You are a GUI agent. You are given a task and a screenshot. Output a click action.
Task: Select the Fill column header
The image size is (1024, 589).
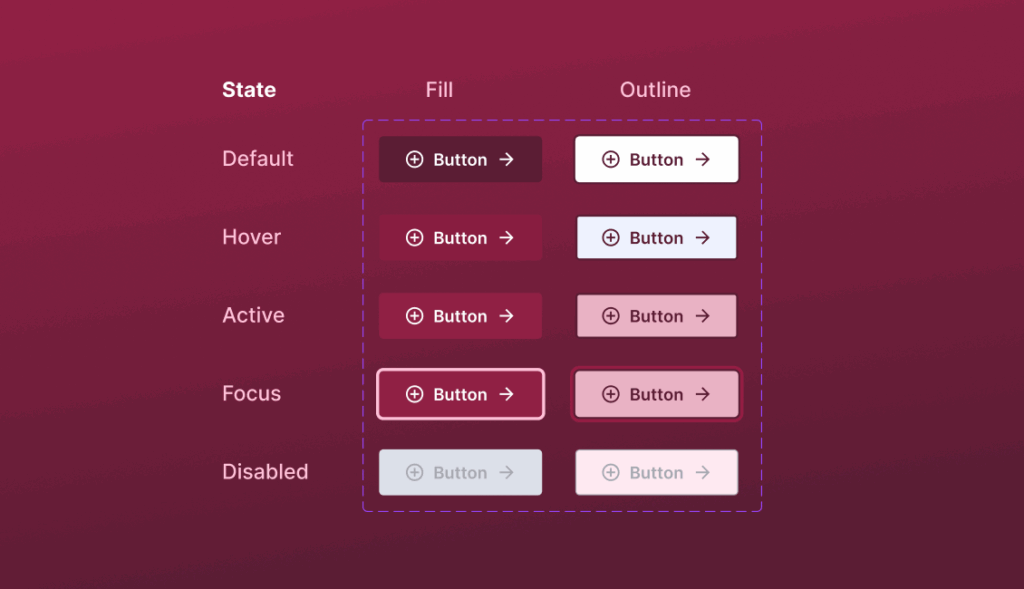(439, 89)
